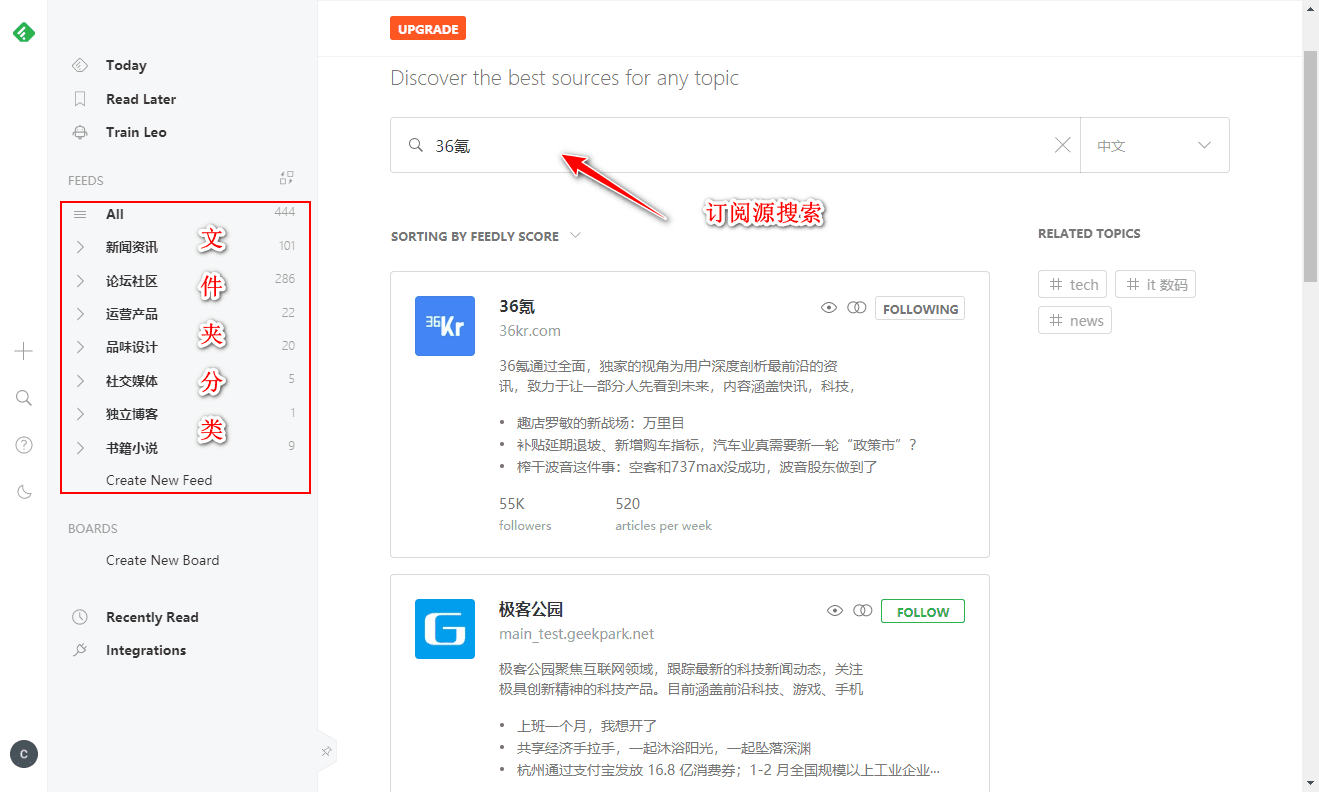Open Train Leo section

[136, 132]
